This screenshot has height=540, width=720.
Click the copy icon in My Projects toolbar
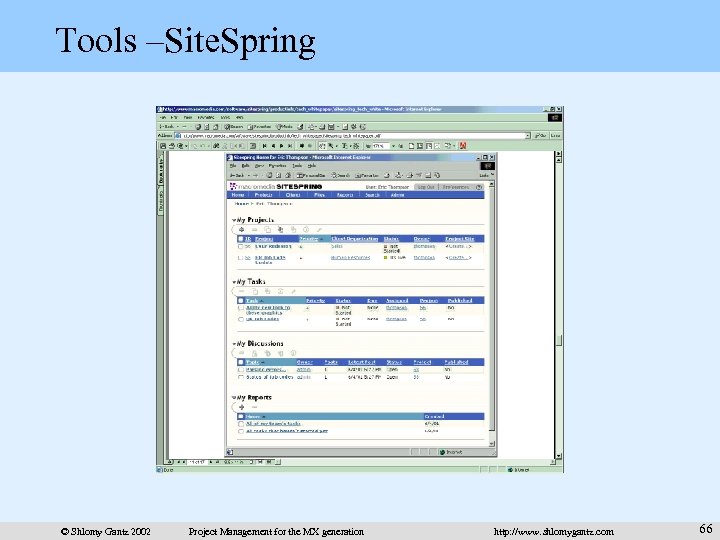268,230
